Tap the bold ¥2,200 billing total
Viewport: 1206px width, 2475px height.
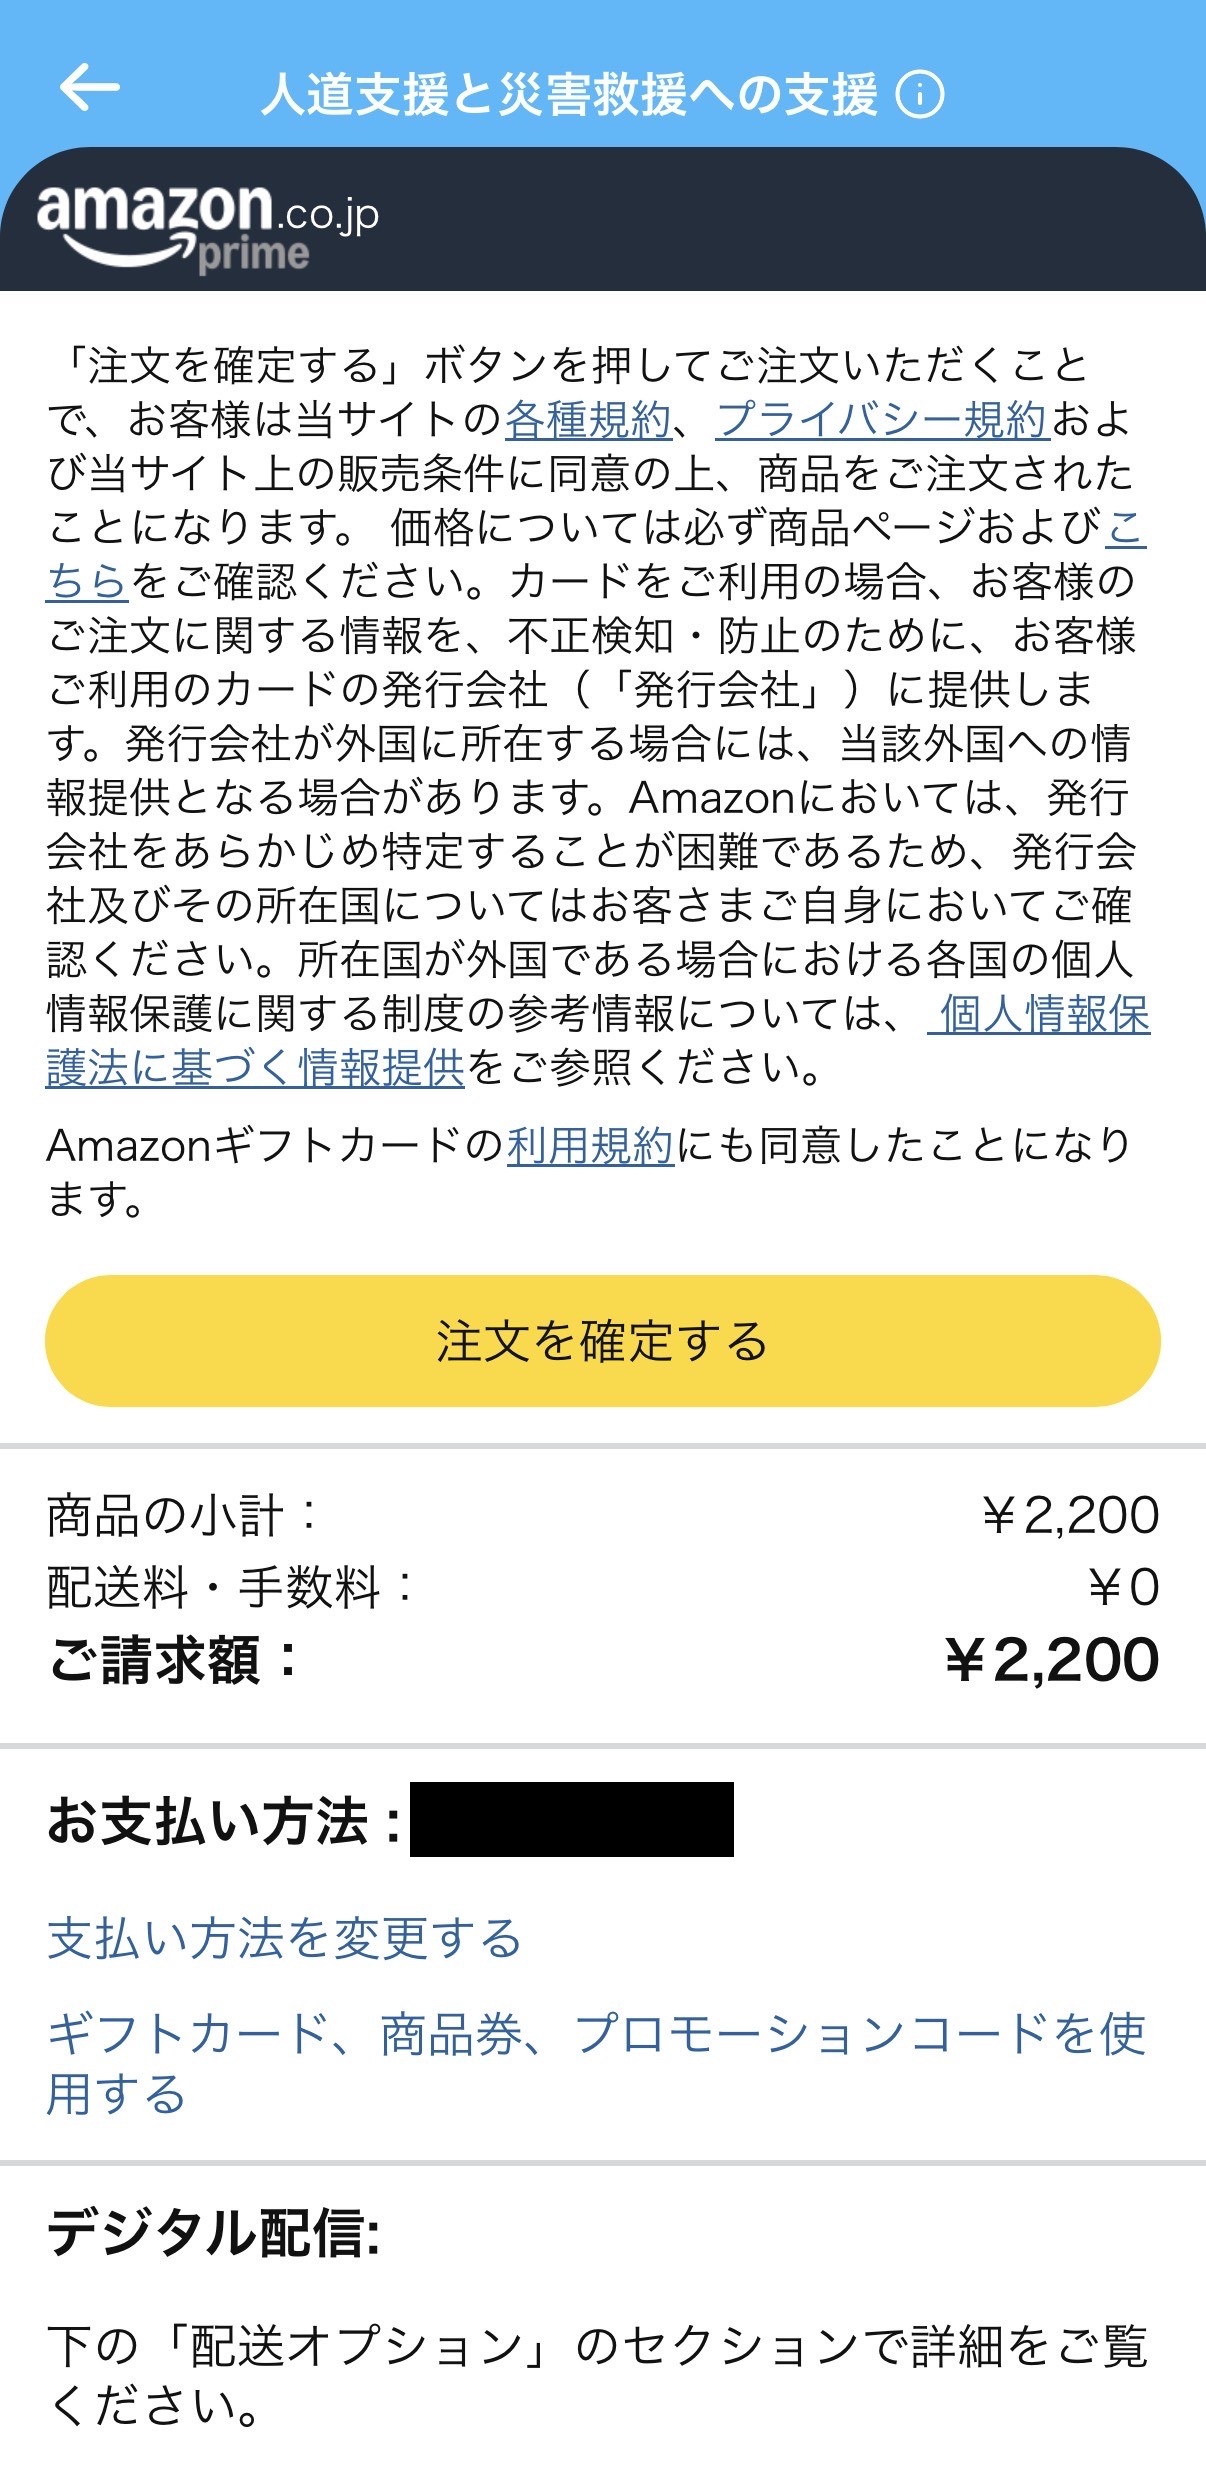1052,1660
